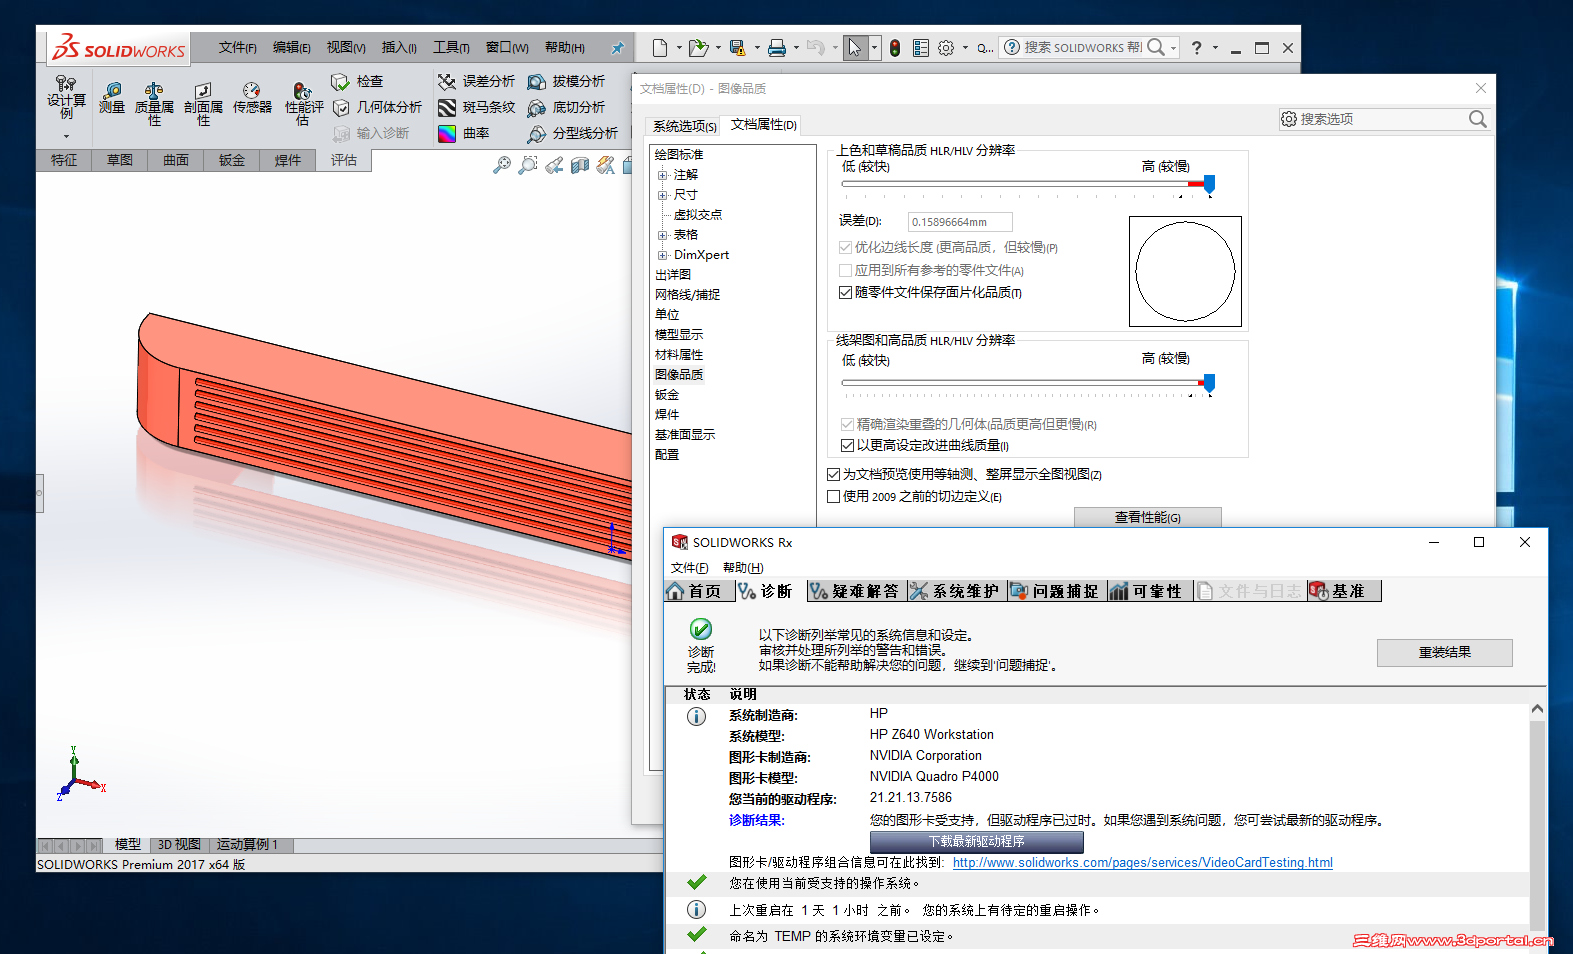Open the 工具(T) menu
Screen dimensions: 1573x954
click(451, 48)
